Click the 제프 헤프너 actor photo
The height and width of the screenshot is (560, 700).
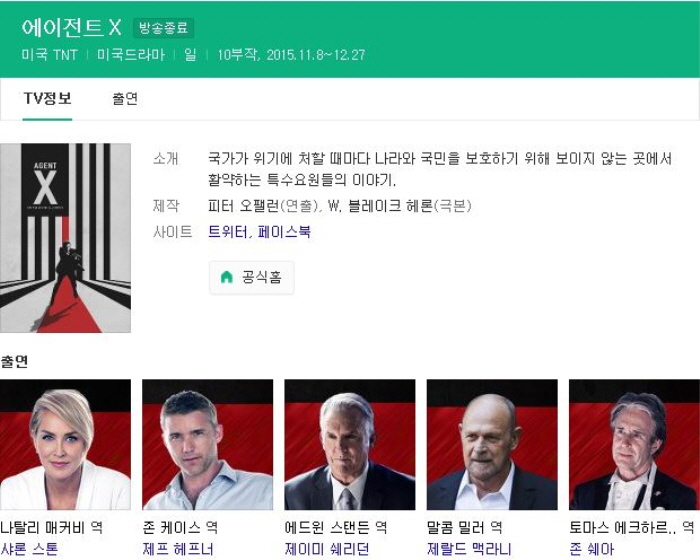tap(208, 445)
